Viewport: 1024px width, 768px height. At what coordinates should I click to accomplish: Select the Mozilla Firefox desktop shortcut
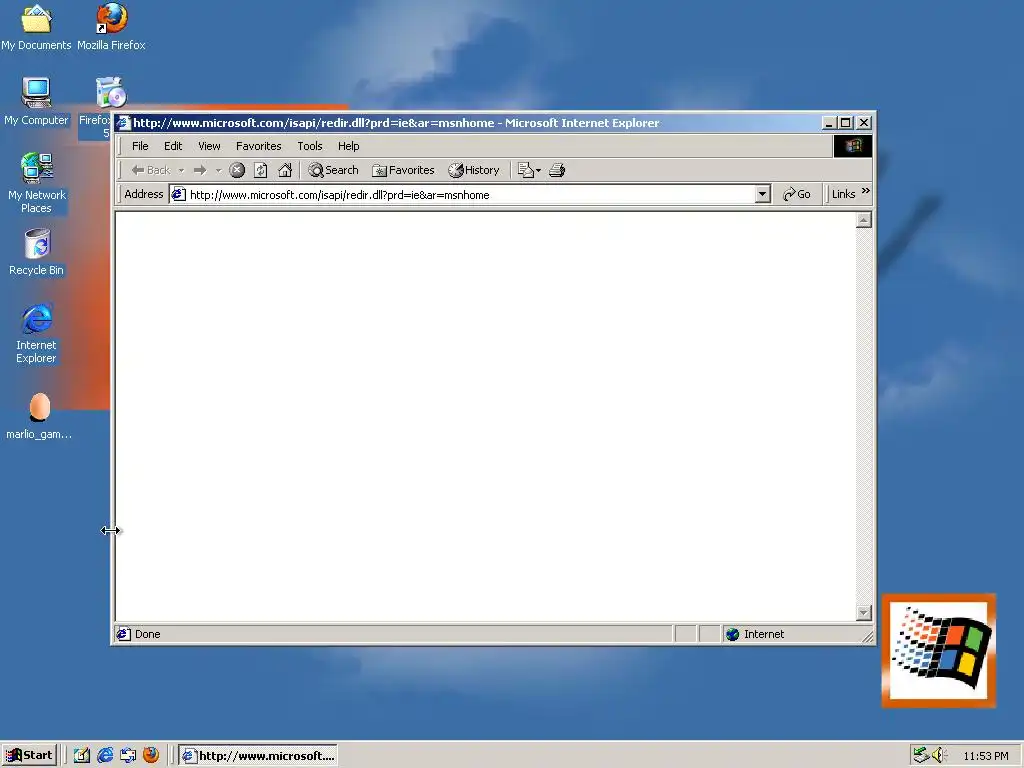point(111,27)
